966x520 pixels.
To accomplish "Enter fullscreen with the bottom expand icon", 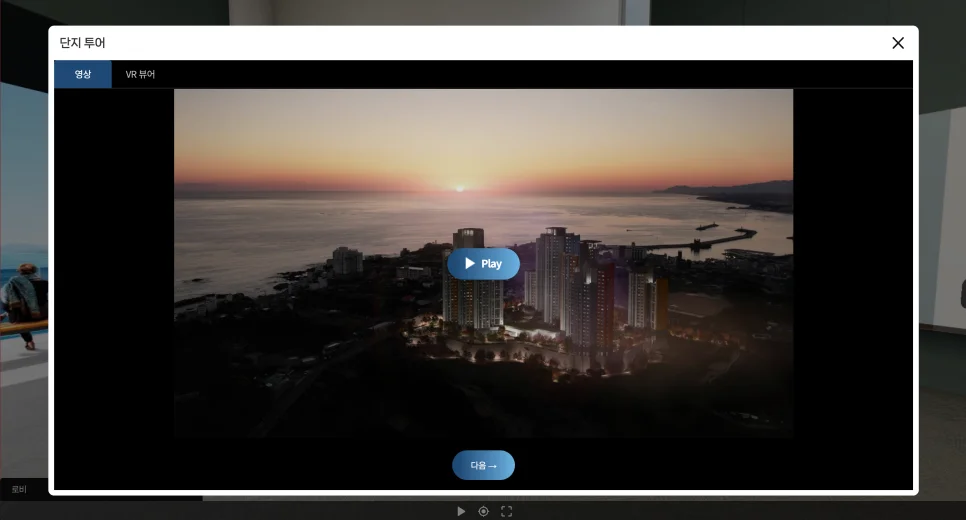I will [x=506, y=511].
